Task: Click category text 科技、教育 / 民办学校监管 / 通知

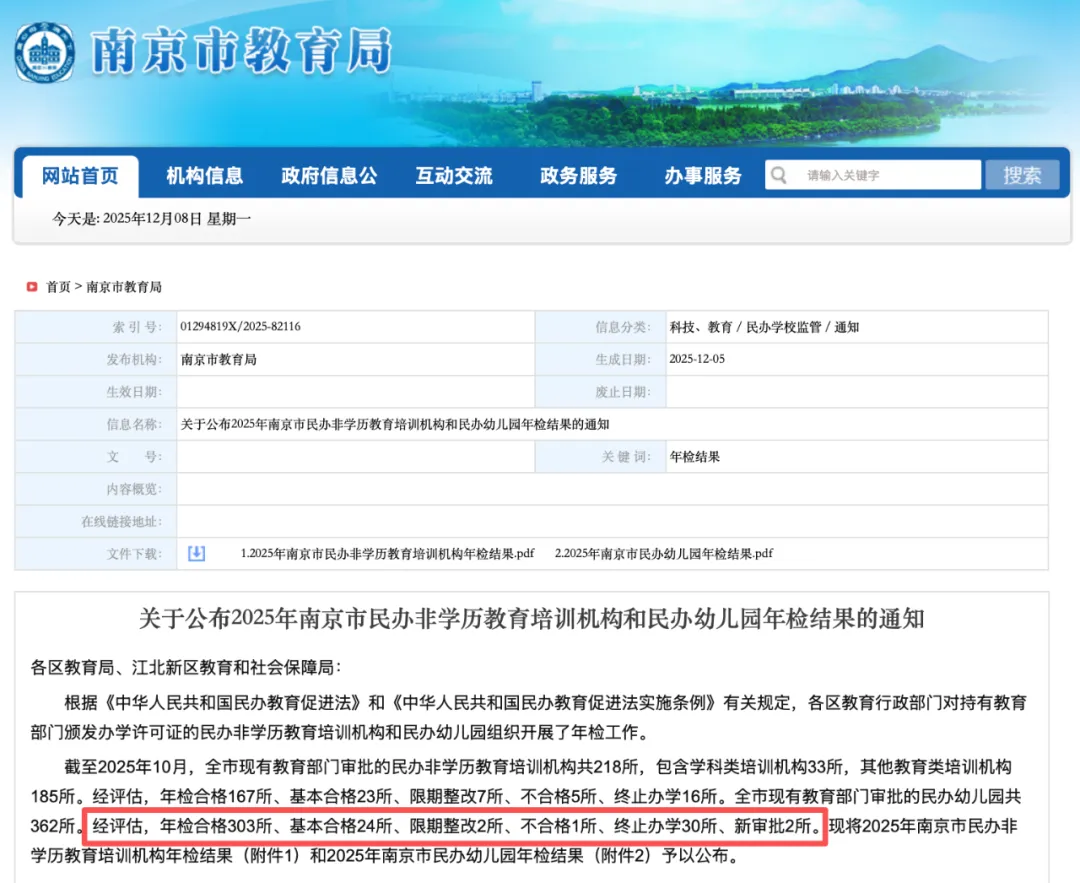Action: point(765,327)
